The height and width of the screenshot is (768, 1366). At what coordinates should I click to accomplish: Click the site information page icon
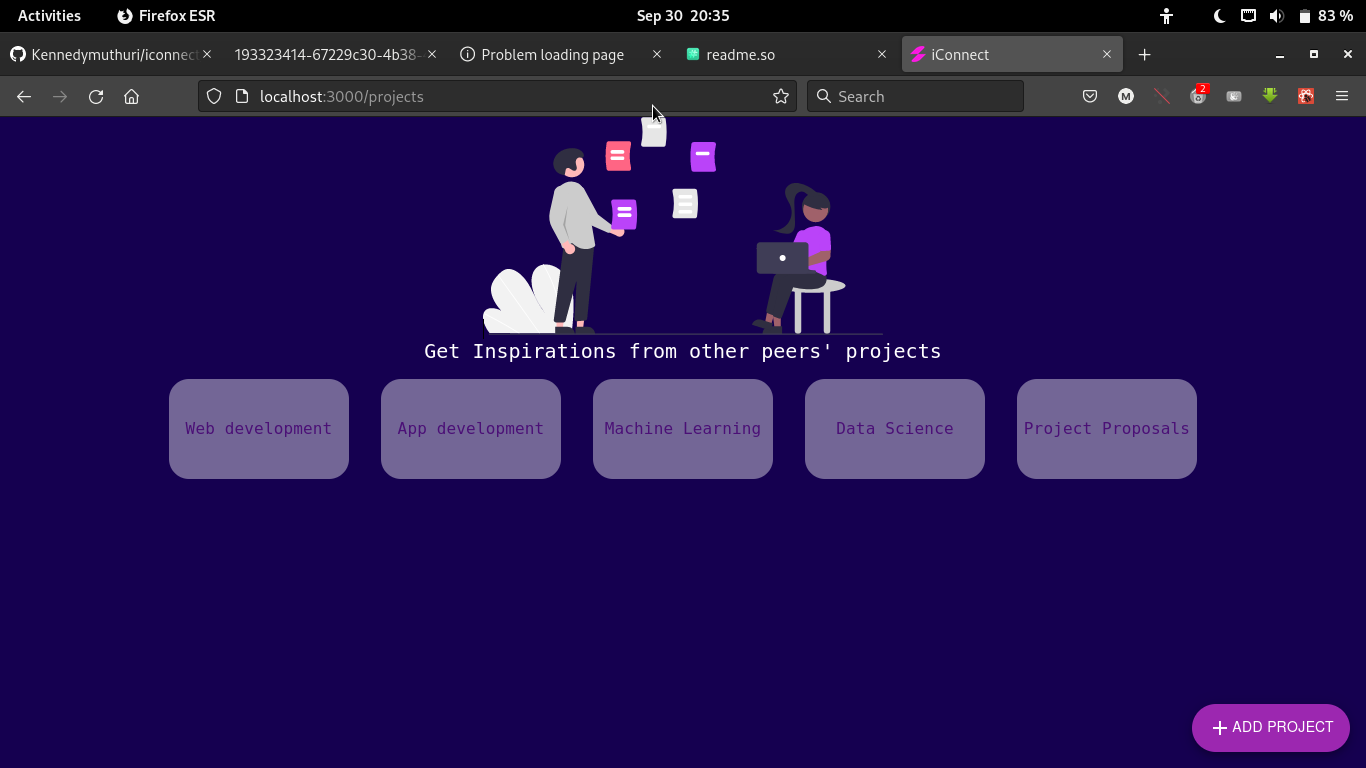tap(241, 96)
